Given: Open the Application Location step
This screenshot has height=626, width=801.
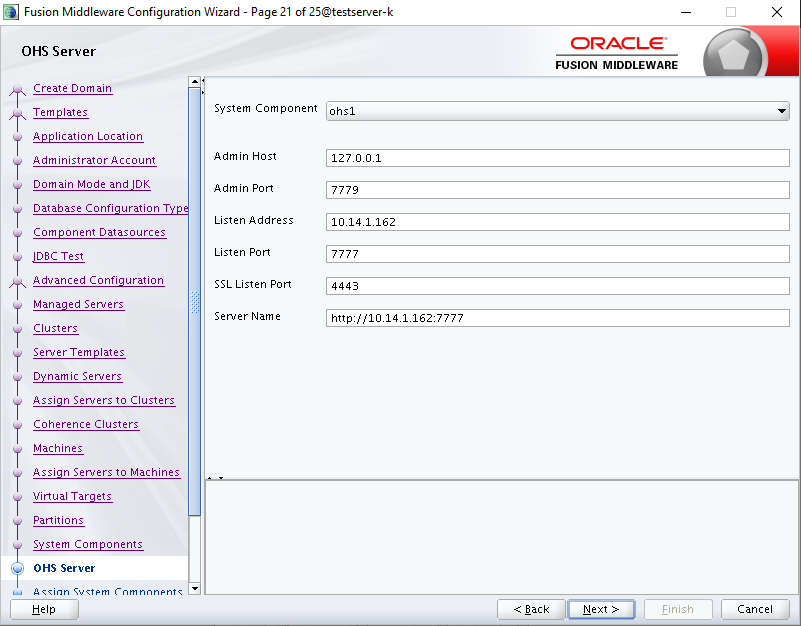Looking at the screenshot, I should [x=88, y=136].
